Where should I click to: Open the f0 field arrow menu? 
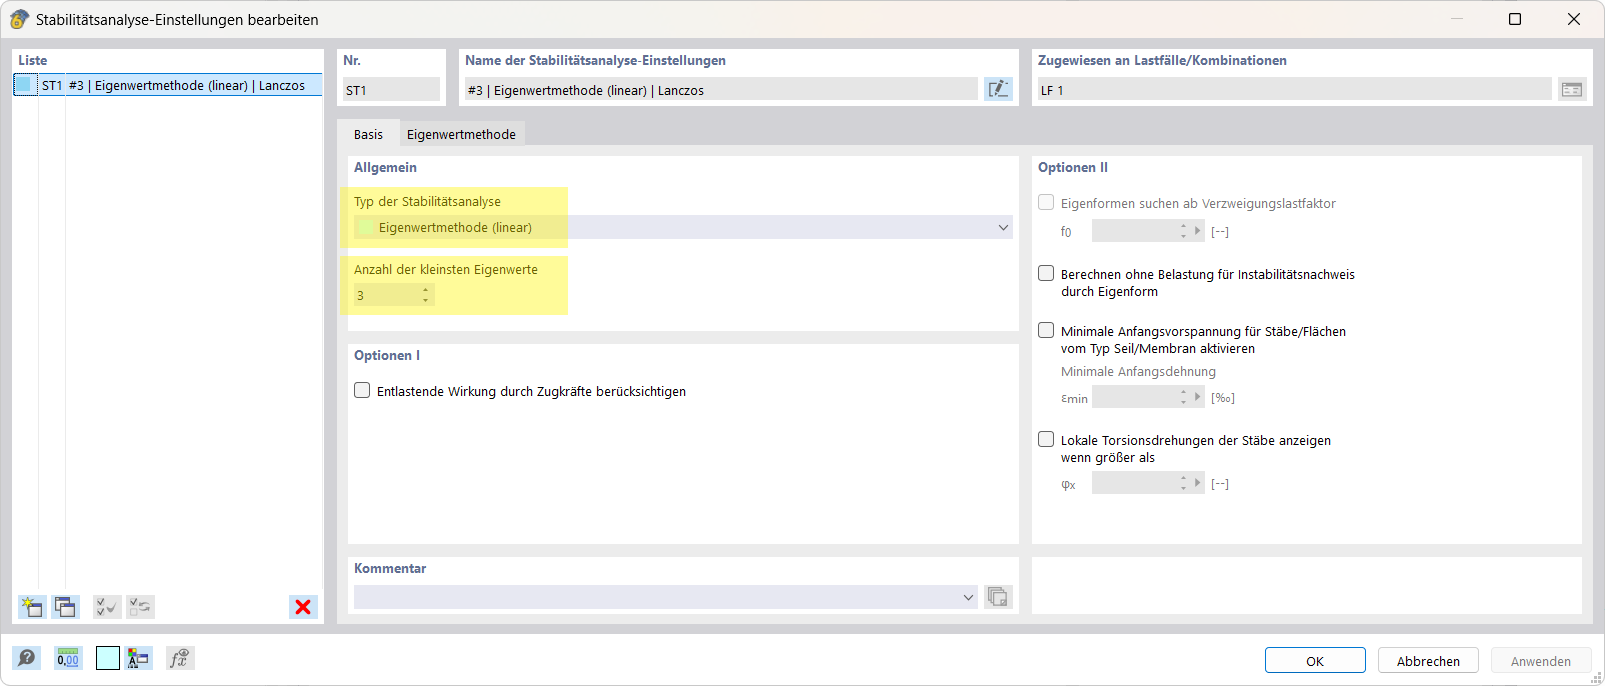click(x=1197, y=231)
